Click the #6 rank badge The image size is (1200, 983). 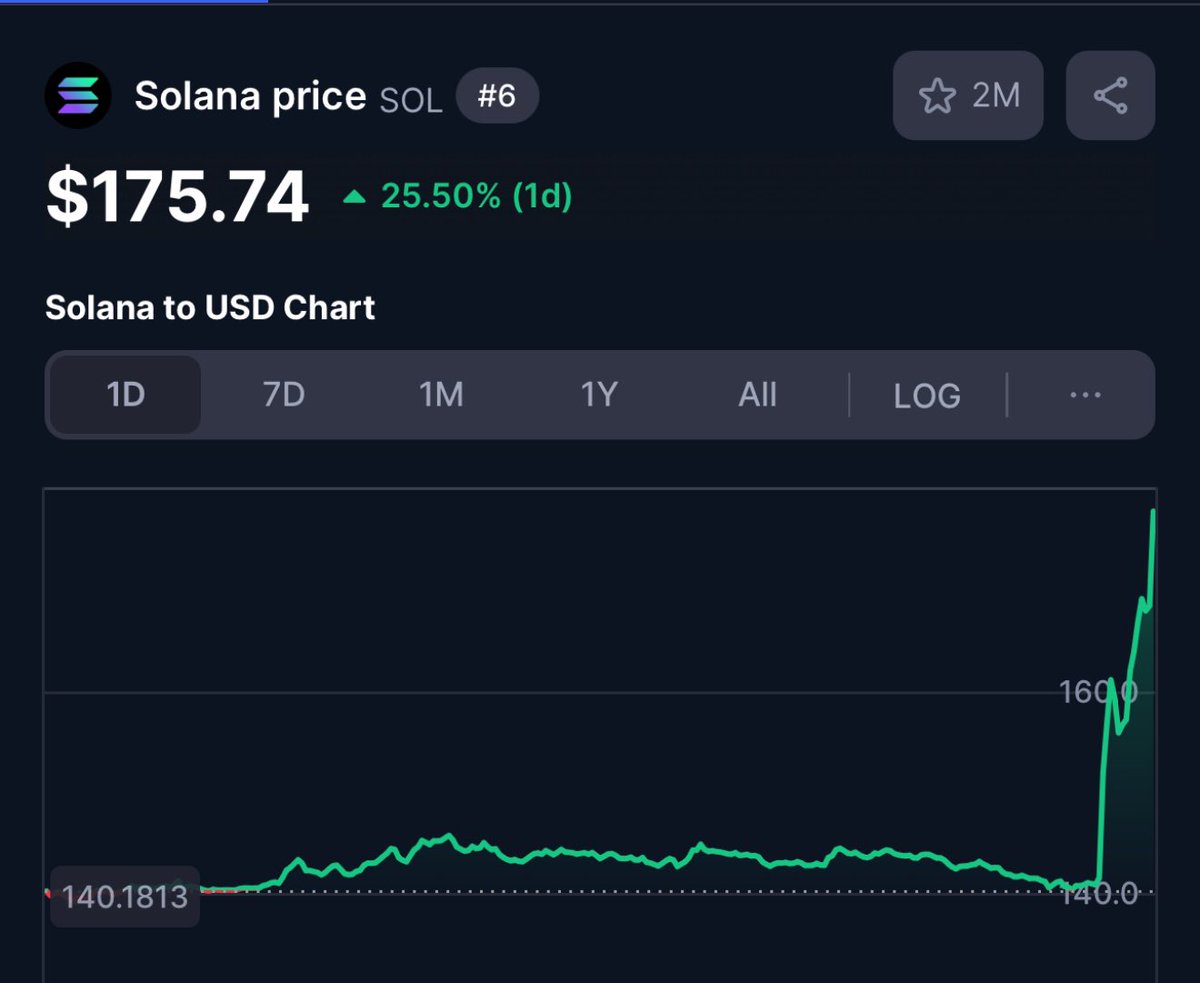(497, 95)
